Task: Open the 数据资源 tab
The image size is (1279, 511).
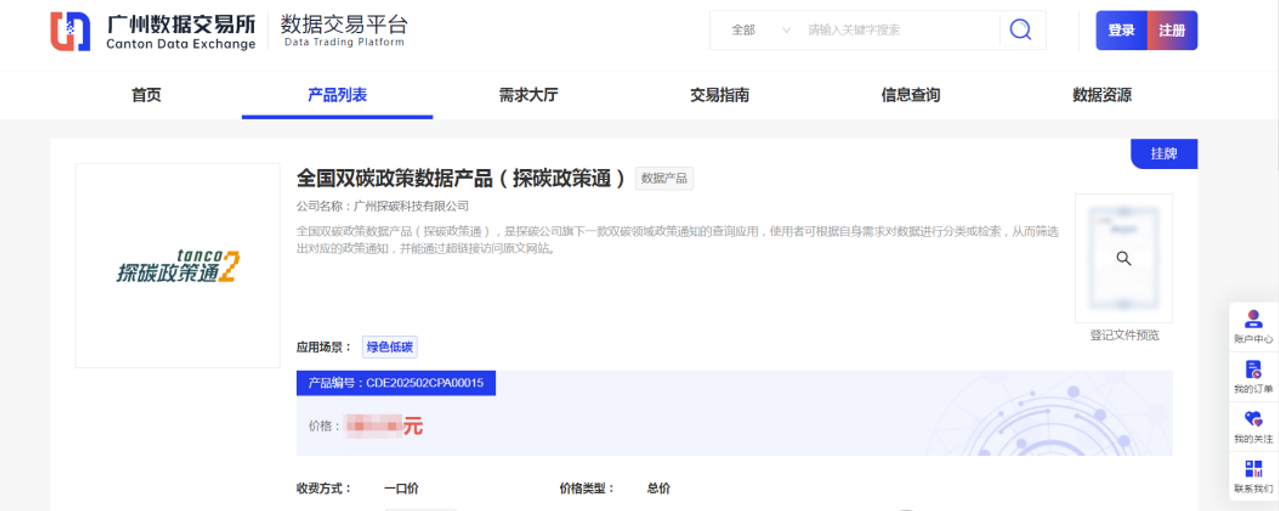Action: (1102, 95)
